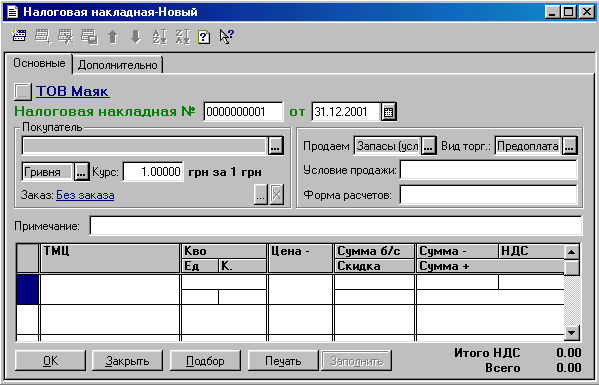The height and width of the screenshot is (385, 599).
Task: Open buyer selection ellipsis button
Action: point(276,146)
